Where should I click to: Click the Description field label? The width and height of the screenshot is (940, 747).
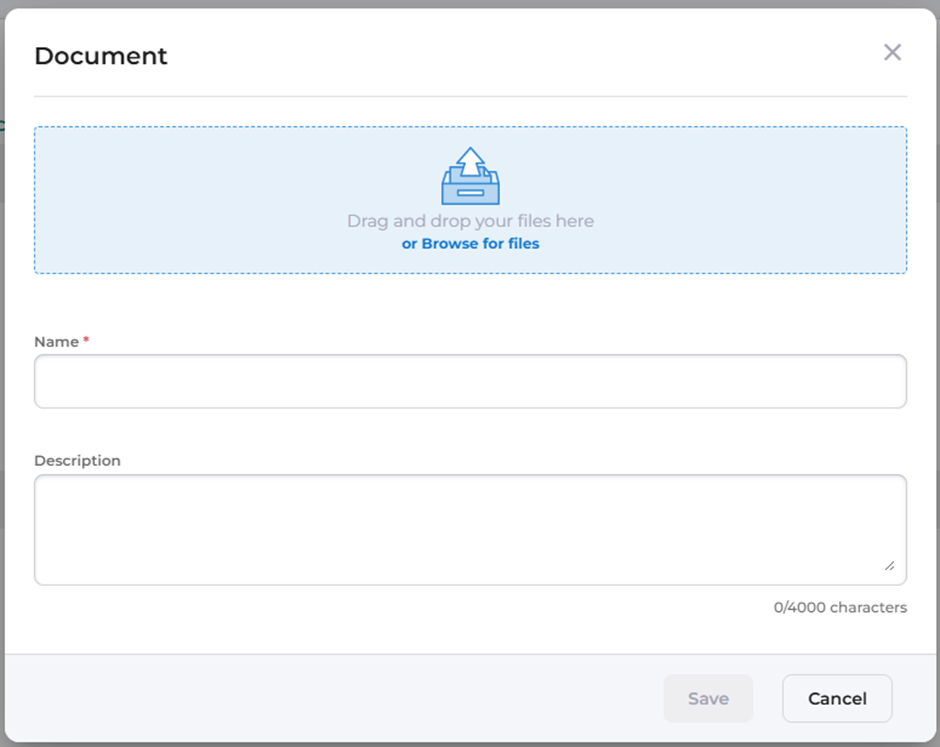coord(77,461)
